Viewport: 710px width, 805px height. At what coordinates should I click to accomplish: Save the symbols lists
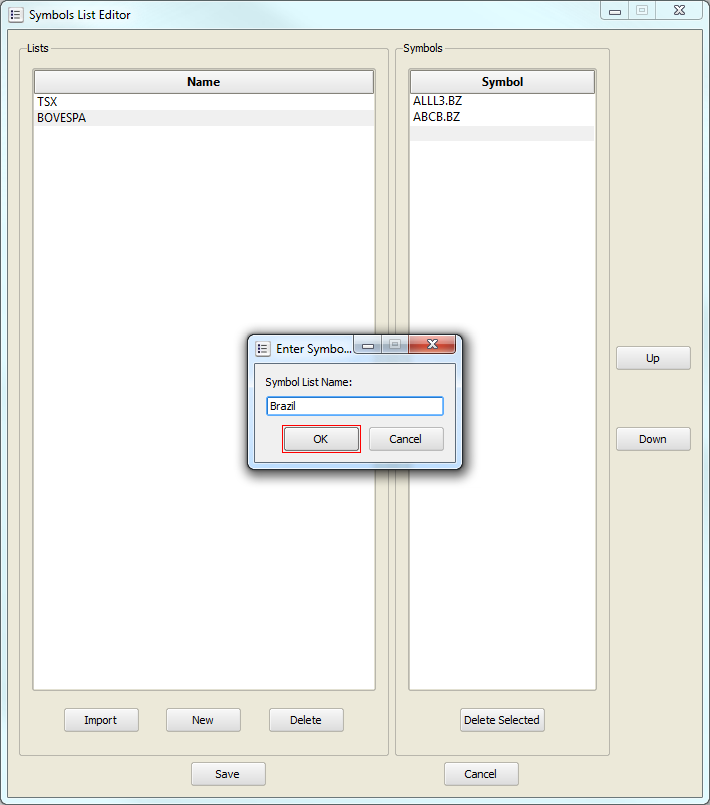(228, 774)
